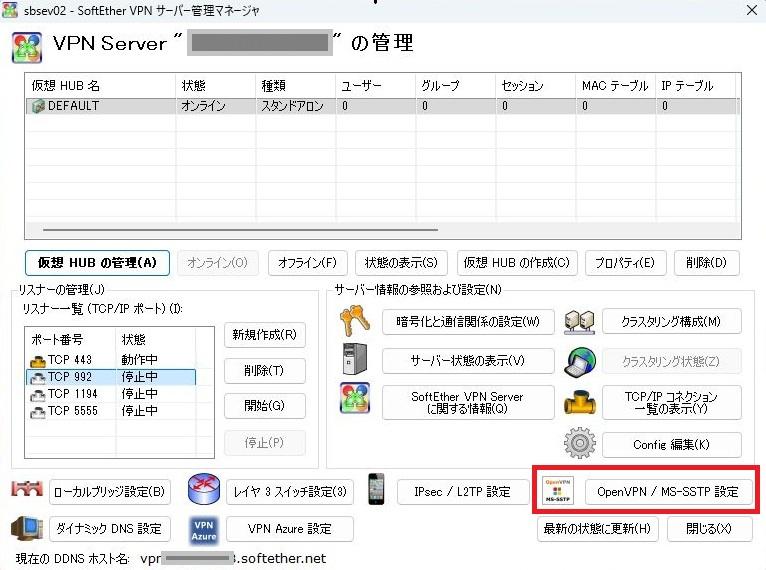The width and height of the screenshot is (766, 570).
Task: Click the 動作中 status of TCP 443
Action: pos(139,360)
